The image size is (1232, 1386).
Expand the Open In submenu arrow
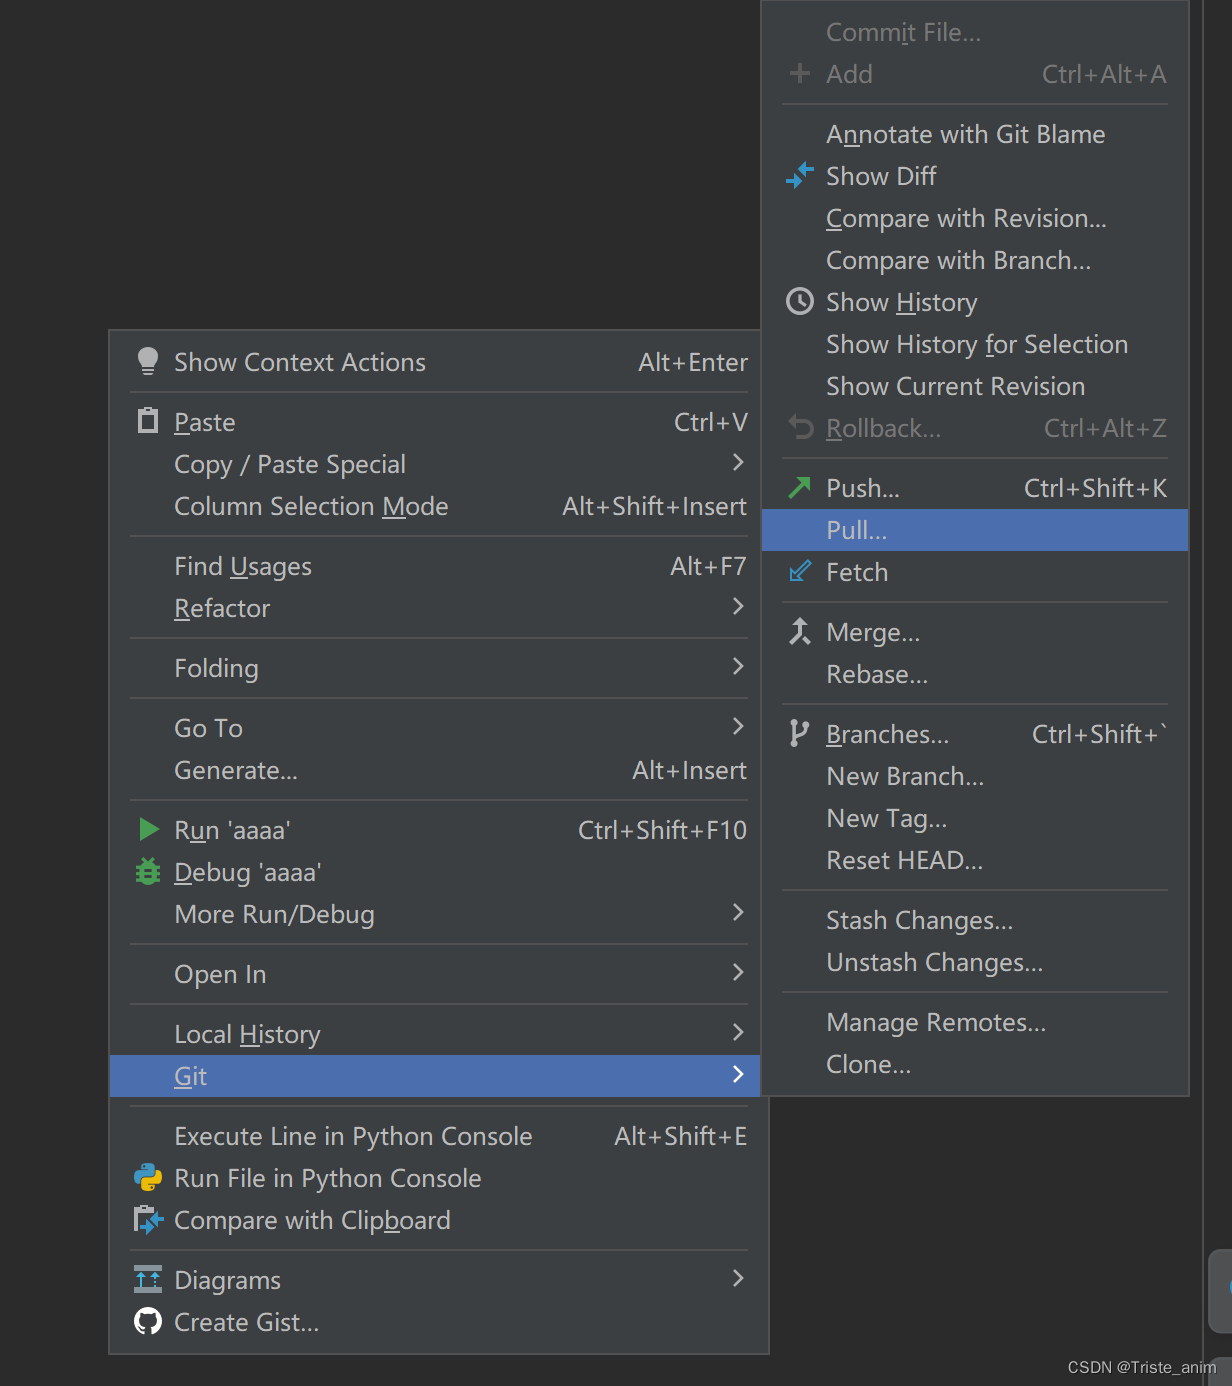point(738,972)
